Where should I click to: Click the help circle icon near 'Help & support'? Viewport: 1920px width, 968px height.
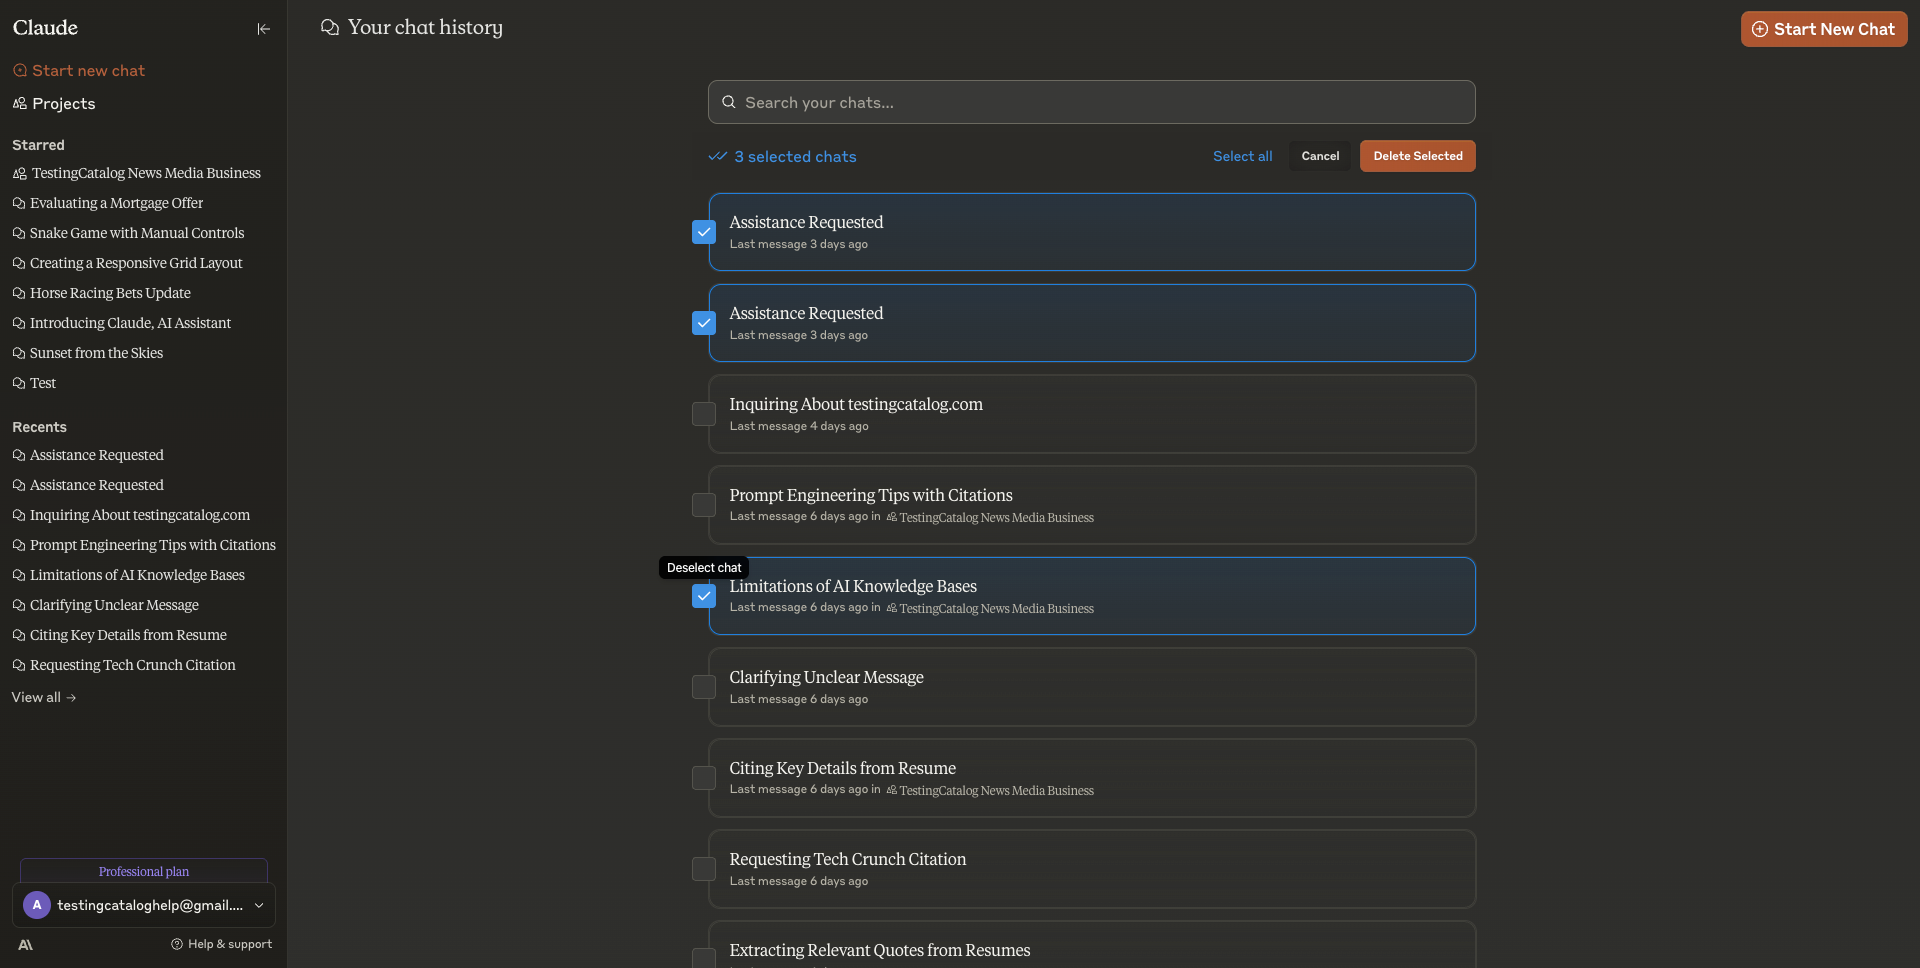[x=177, y=944]
